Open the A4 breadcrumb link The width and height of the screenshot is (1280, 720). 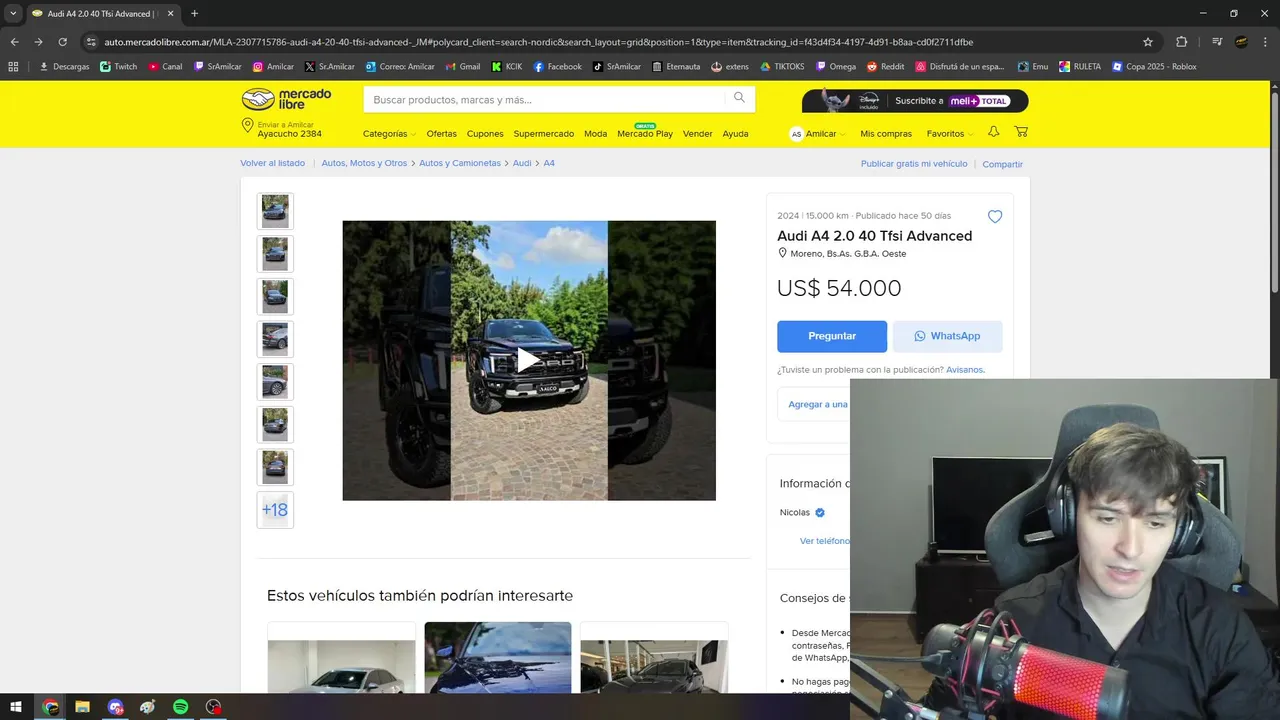(549, 163)
